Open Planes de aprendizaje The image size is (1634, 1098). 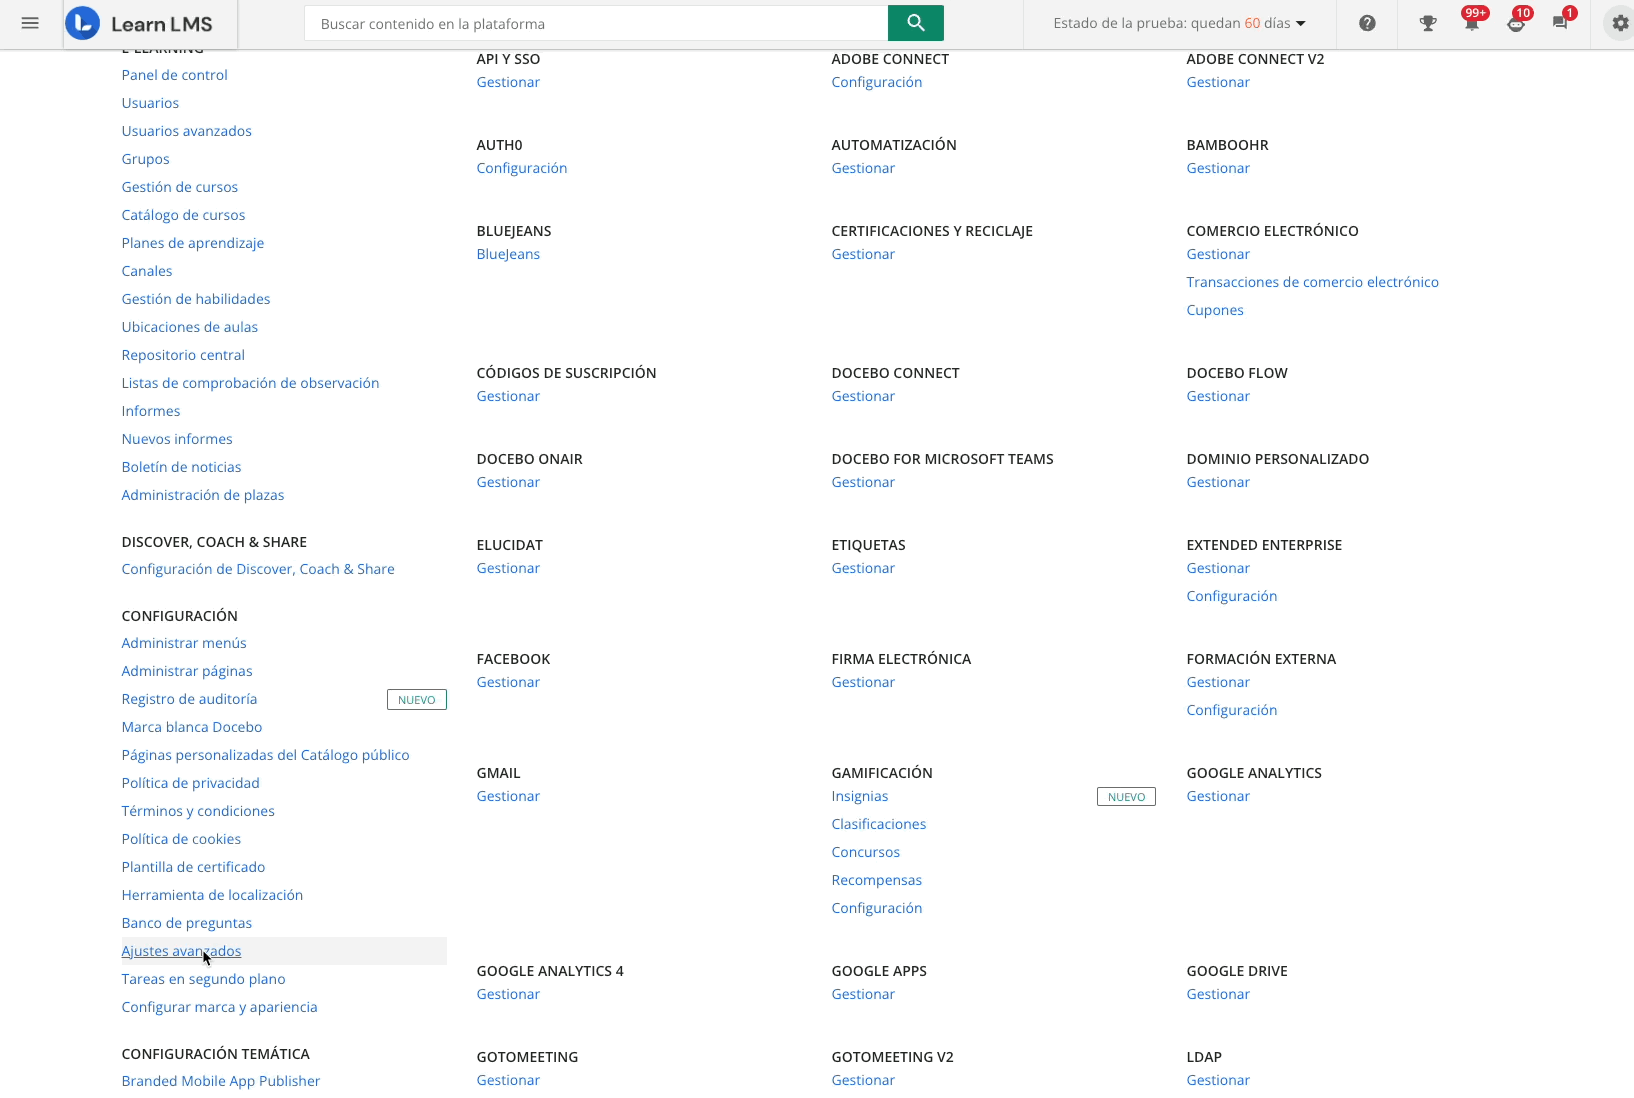click(193, 243)
